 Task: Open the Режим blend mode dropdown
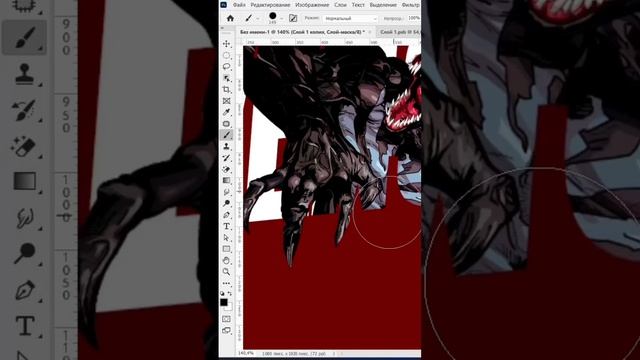(x=350, y=18)
